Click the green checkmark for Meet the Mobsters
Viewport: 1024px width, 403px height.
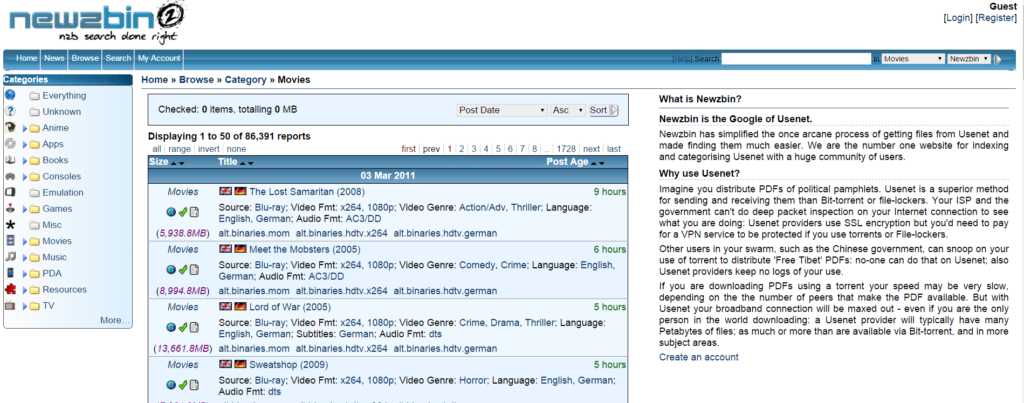click(183, 269)
